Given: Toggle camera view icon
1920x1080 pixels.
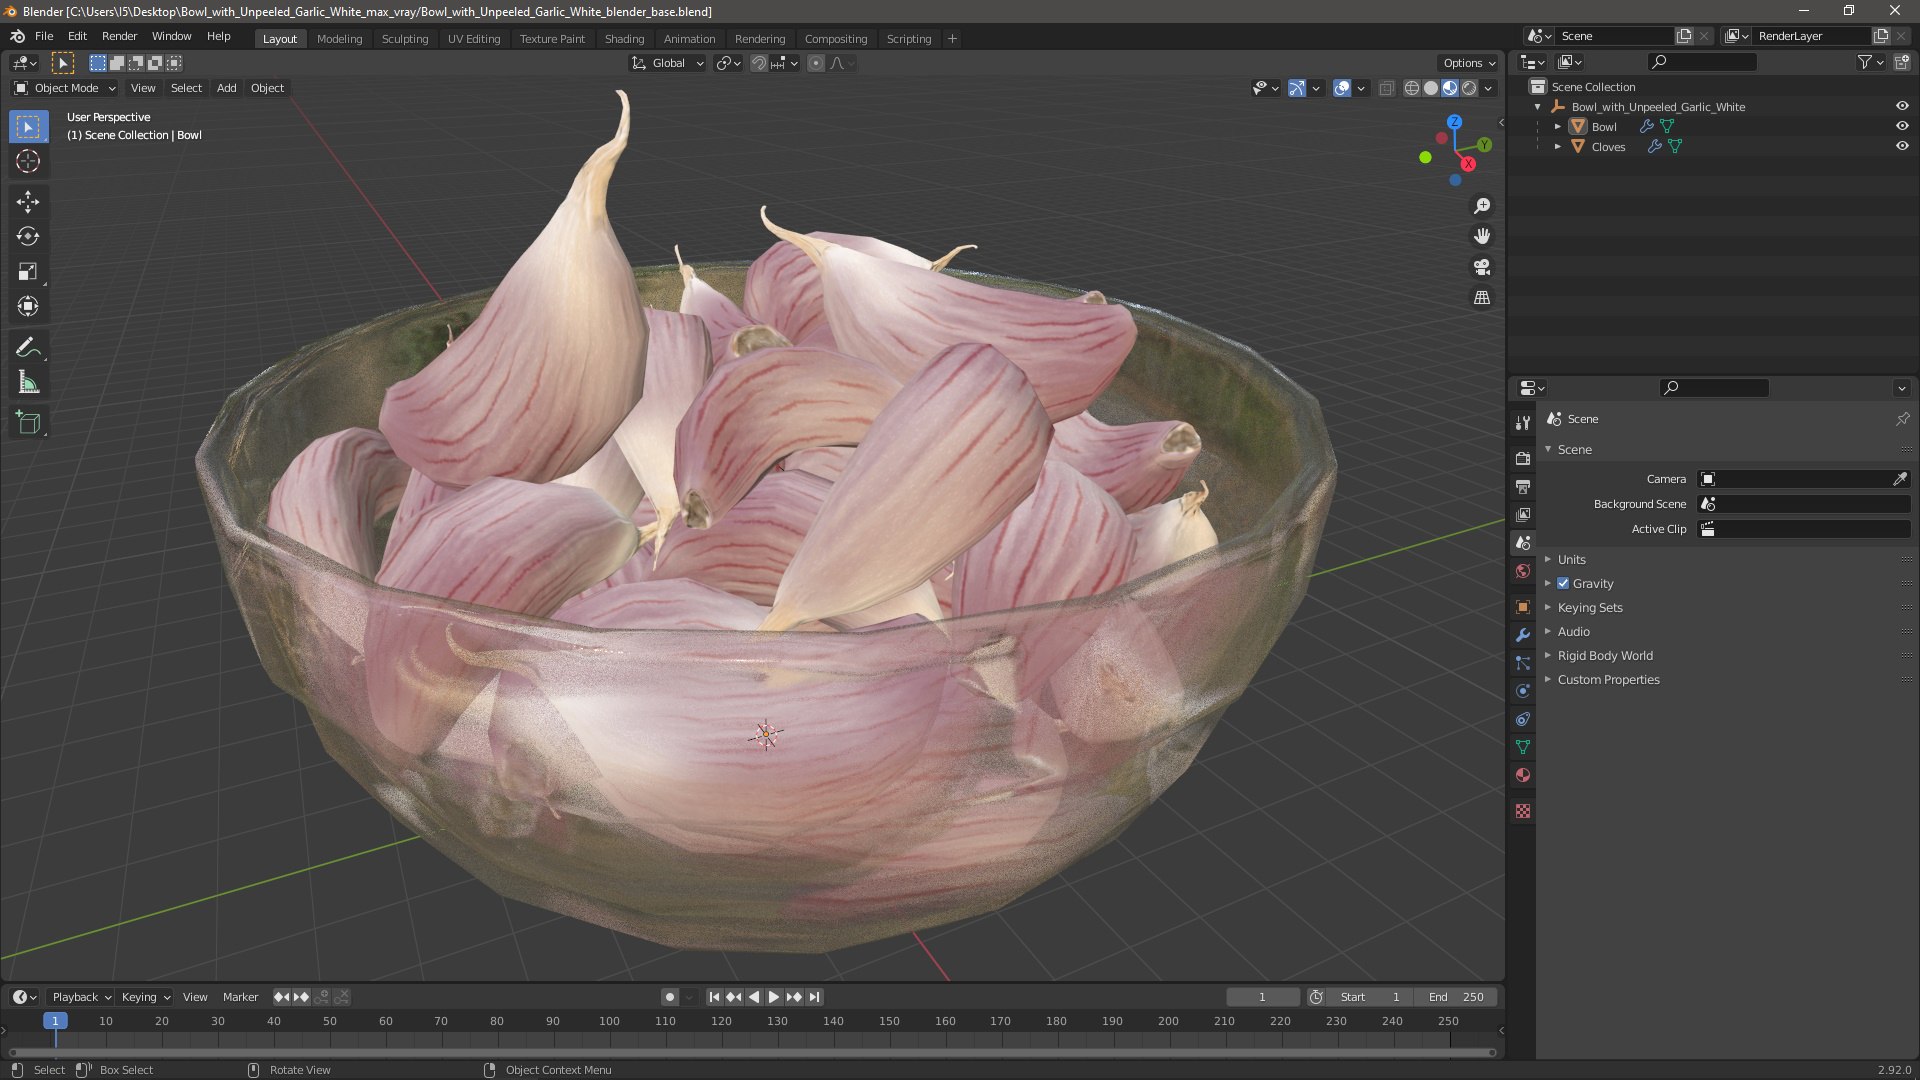Looking at the screenshot, I should [1482, 267].
